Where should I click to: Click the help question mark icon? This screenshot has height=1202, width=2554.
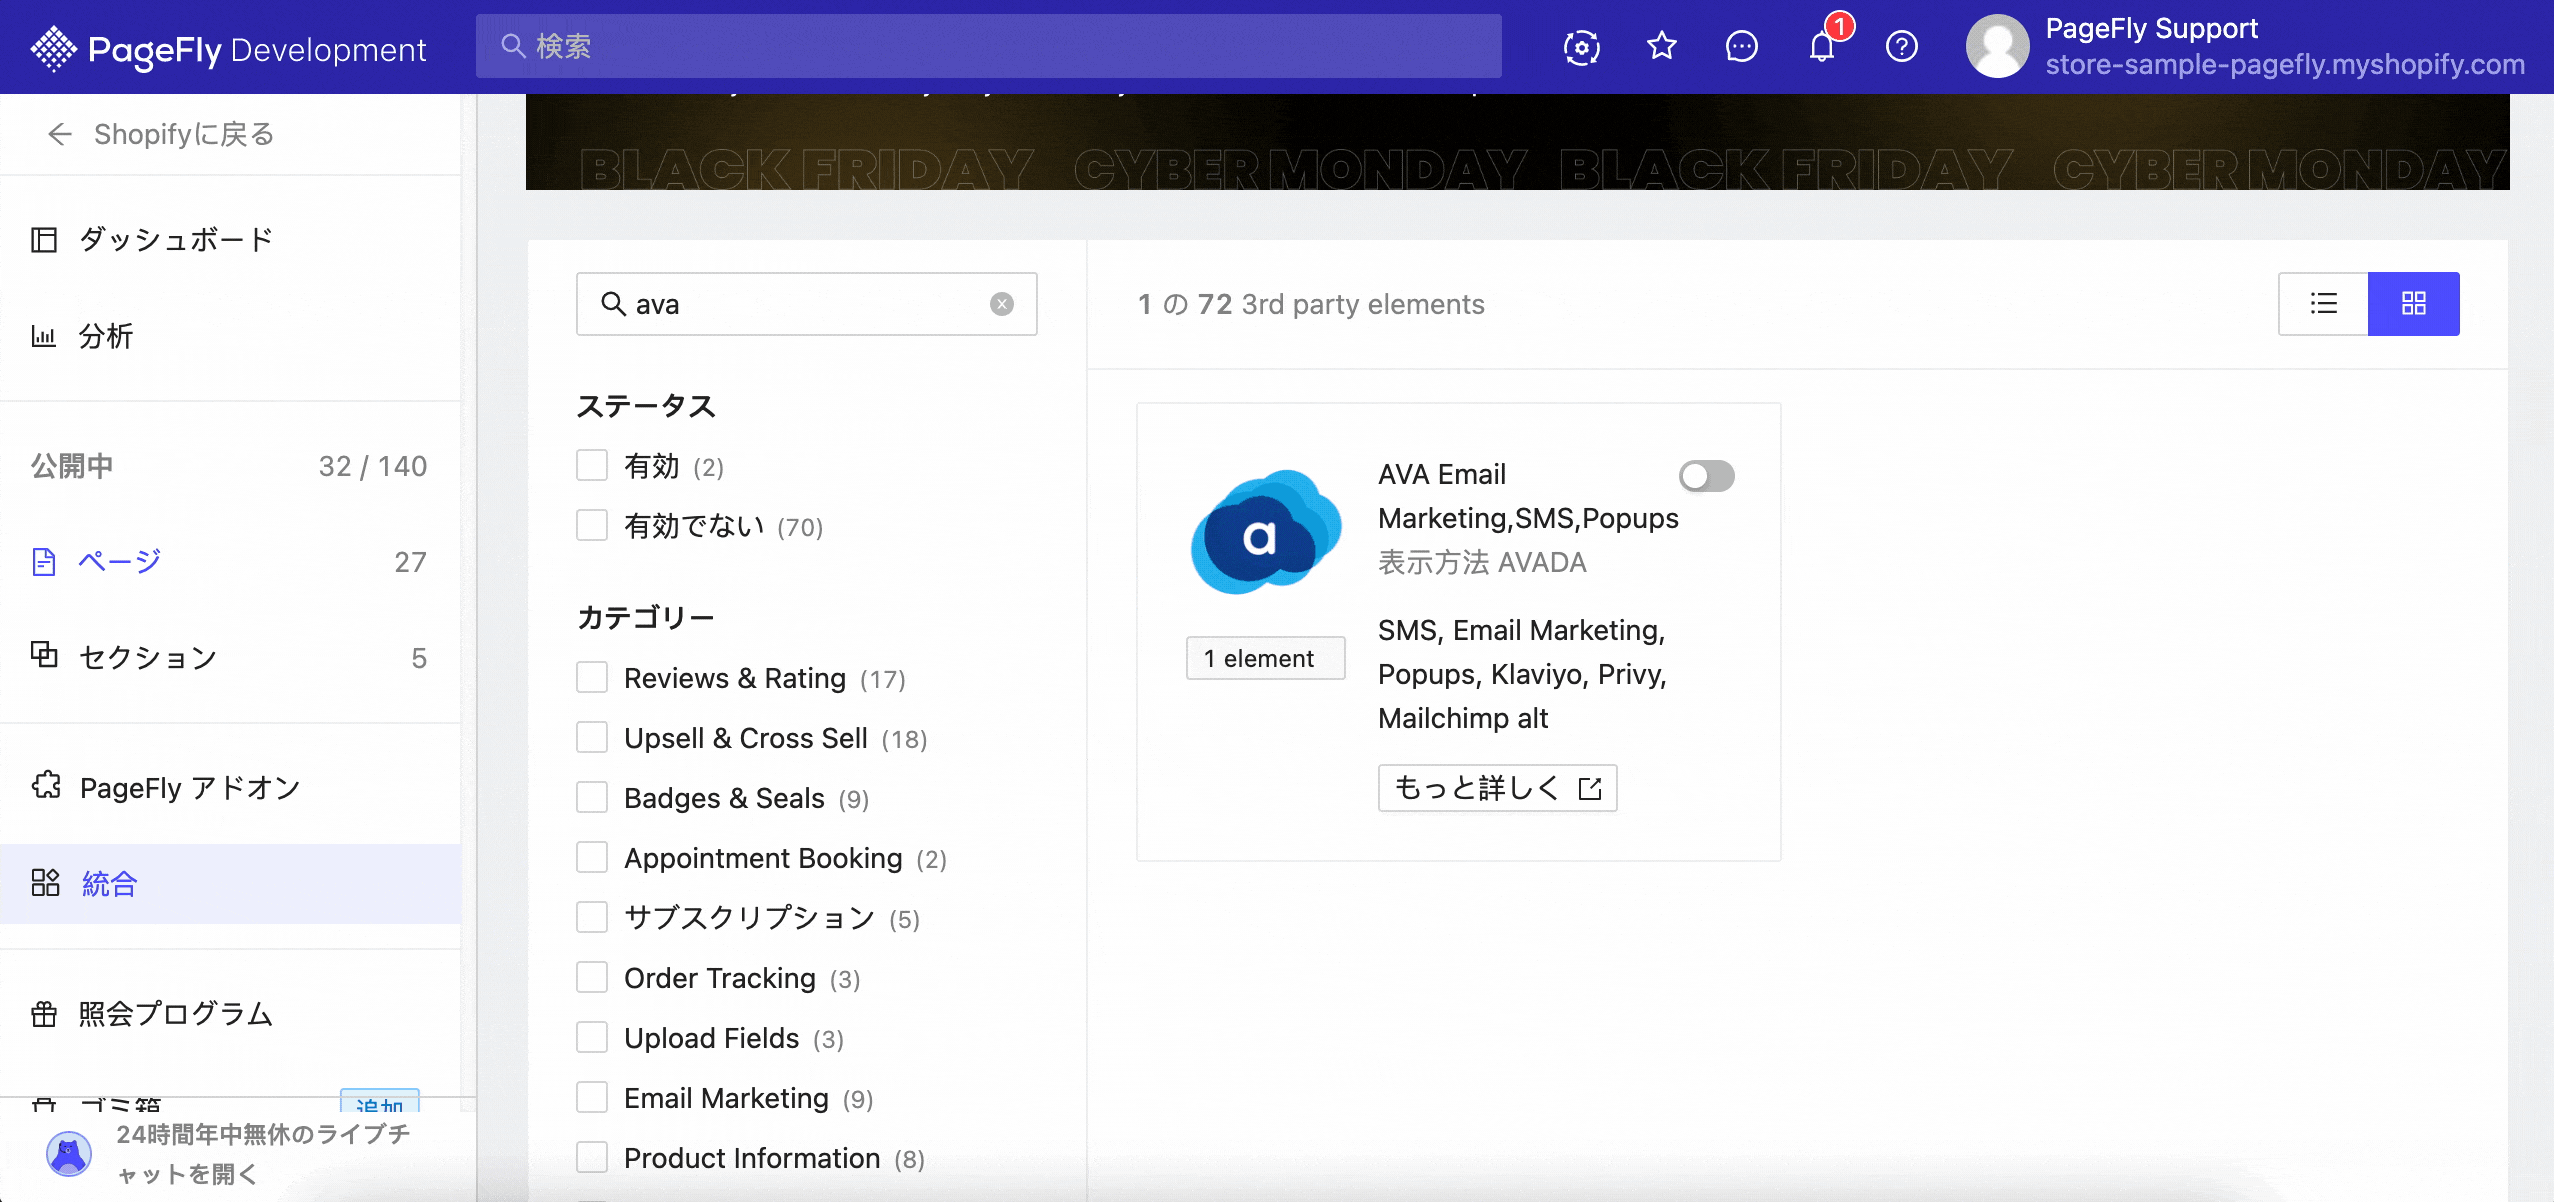(x=1901, y=47)
